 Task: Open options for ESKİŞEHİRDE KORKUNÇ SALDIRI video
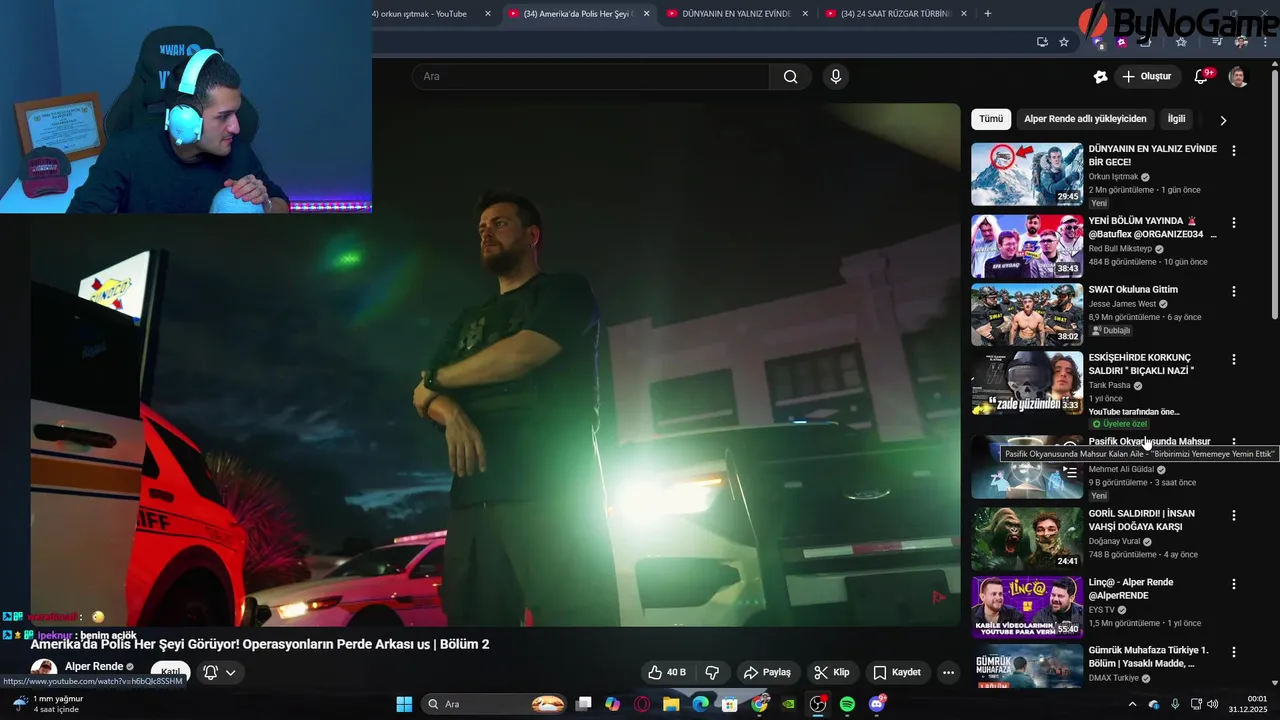(x=1234, y=359)
